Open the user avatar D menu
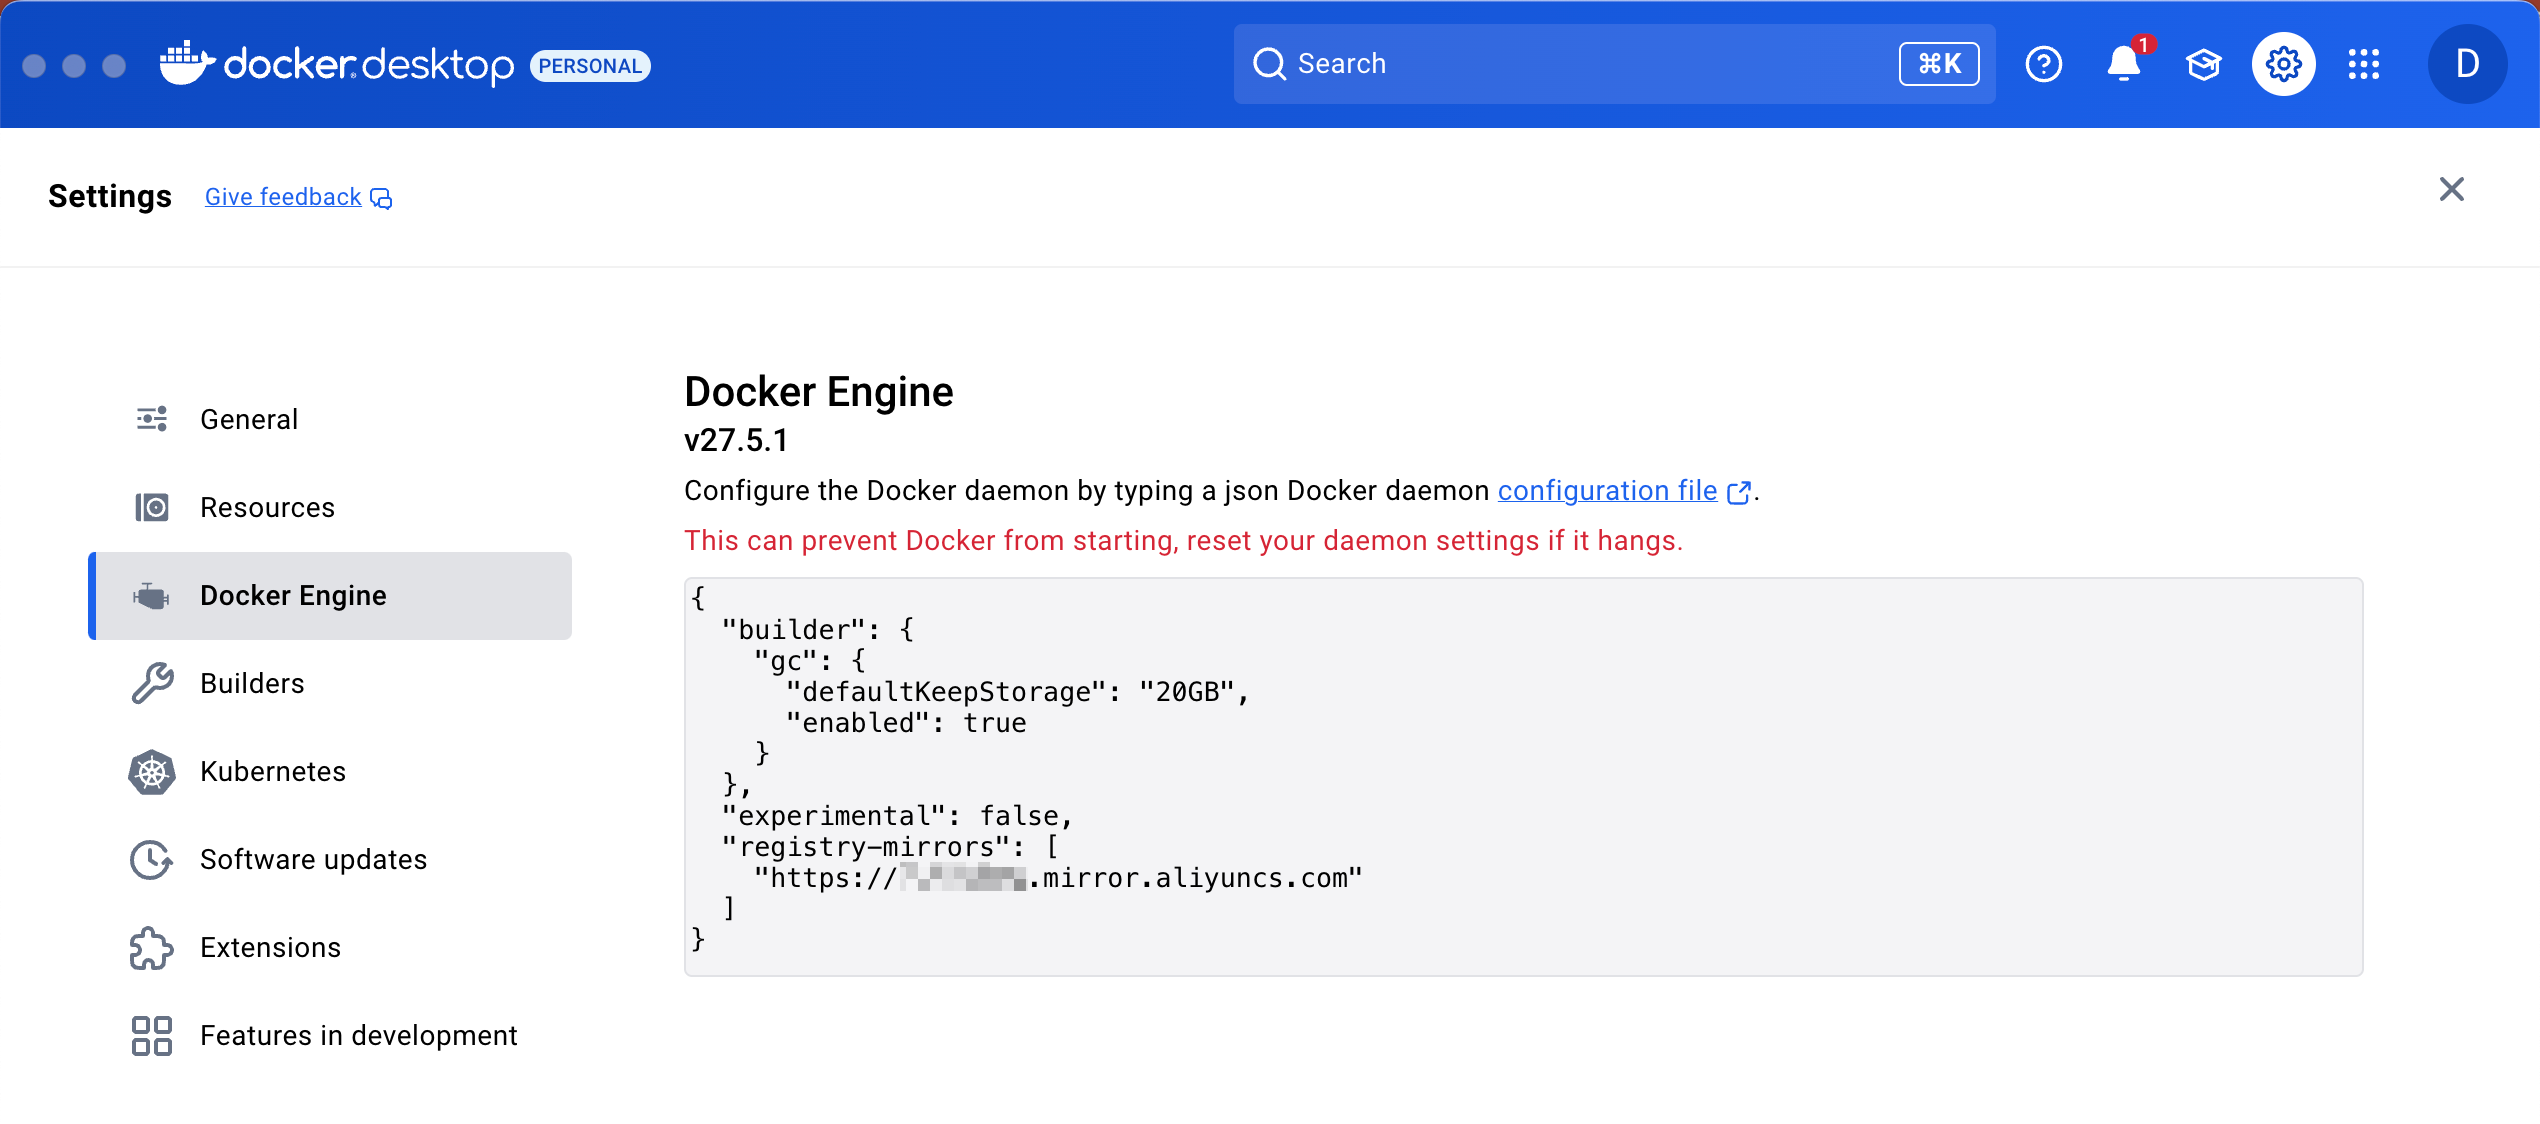2540x1124 pixels. click(x=2467, y=64)
